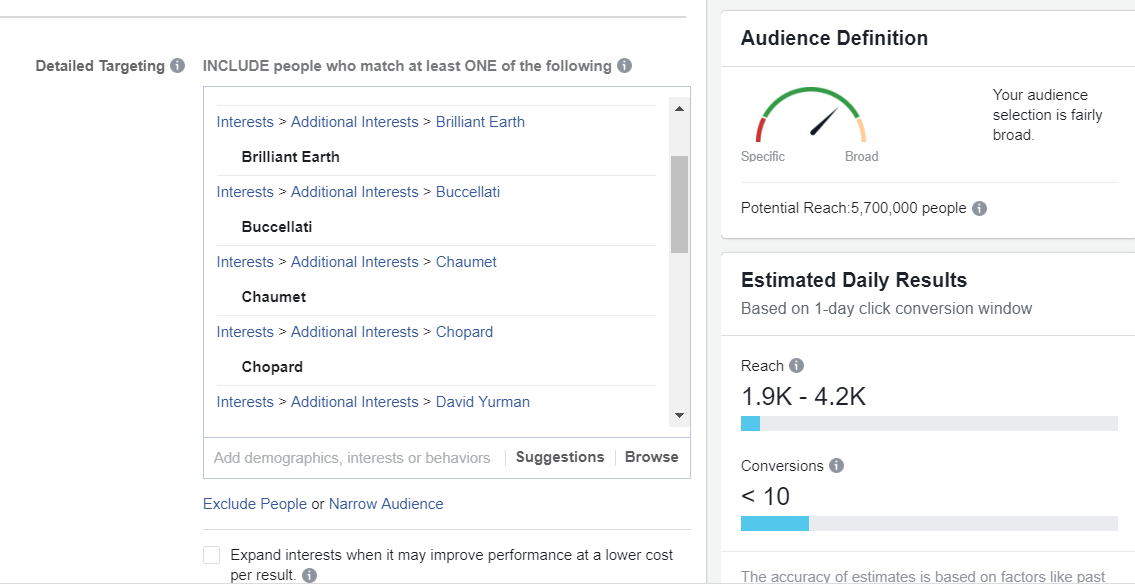
Task: Click the 'Detailed Targeting' label
Action: (100, 66)
